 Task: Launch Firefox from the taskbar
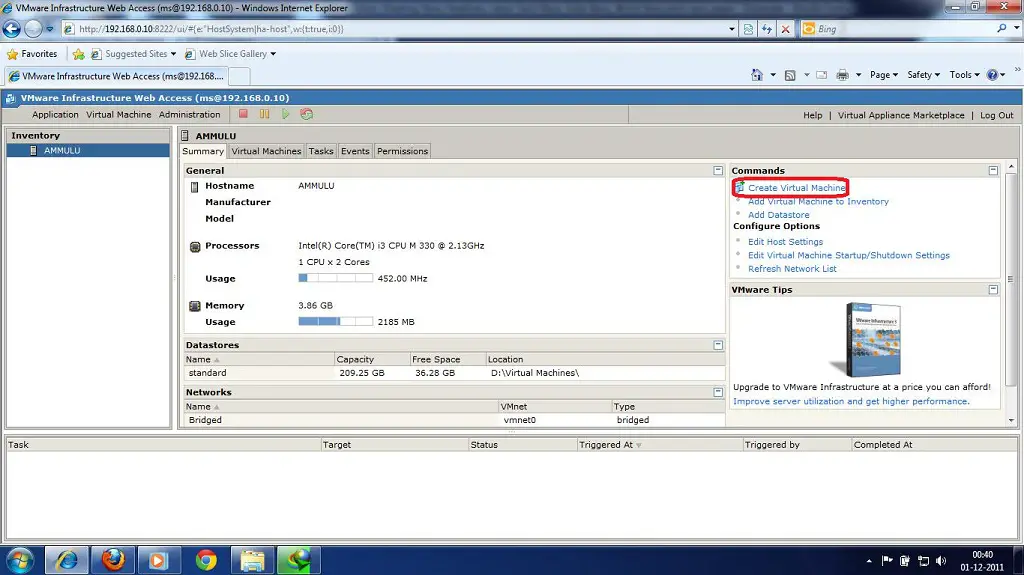pos(113,560)
